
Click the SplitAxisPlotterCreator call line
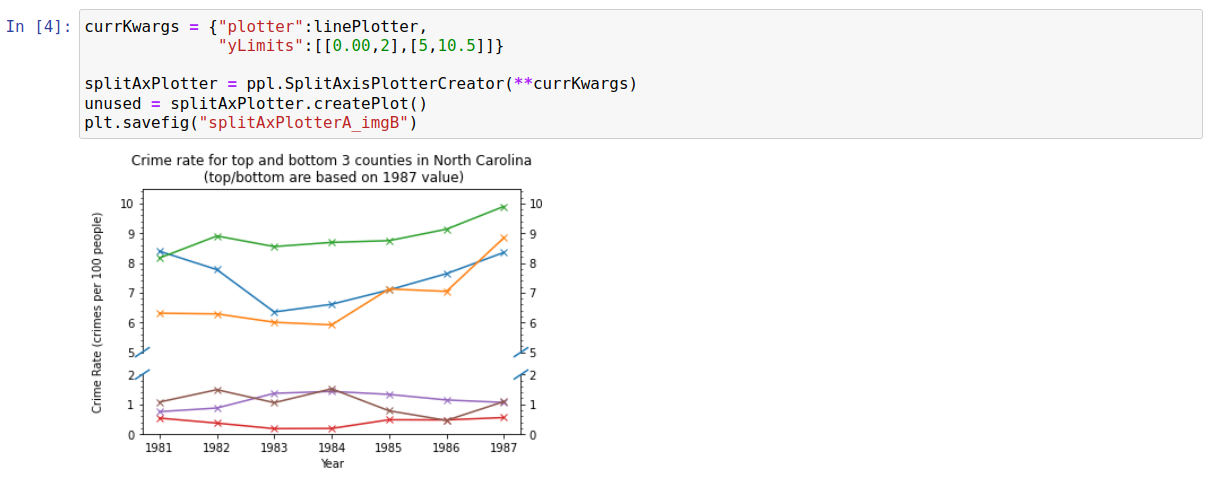pyautogui.click(x=360, y=83)
